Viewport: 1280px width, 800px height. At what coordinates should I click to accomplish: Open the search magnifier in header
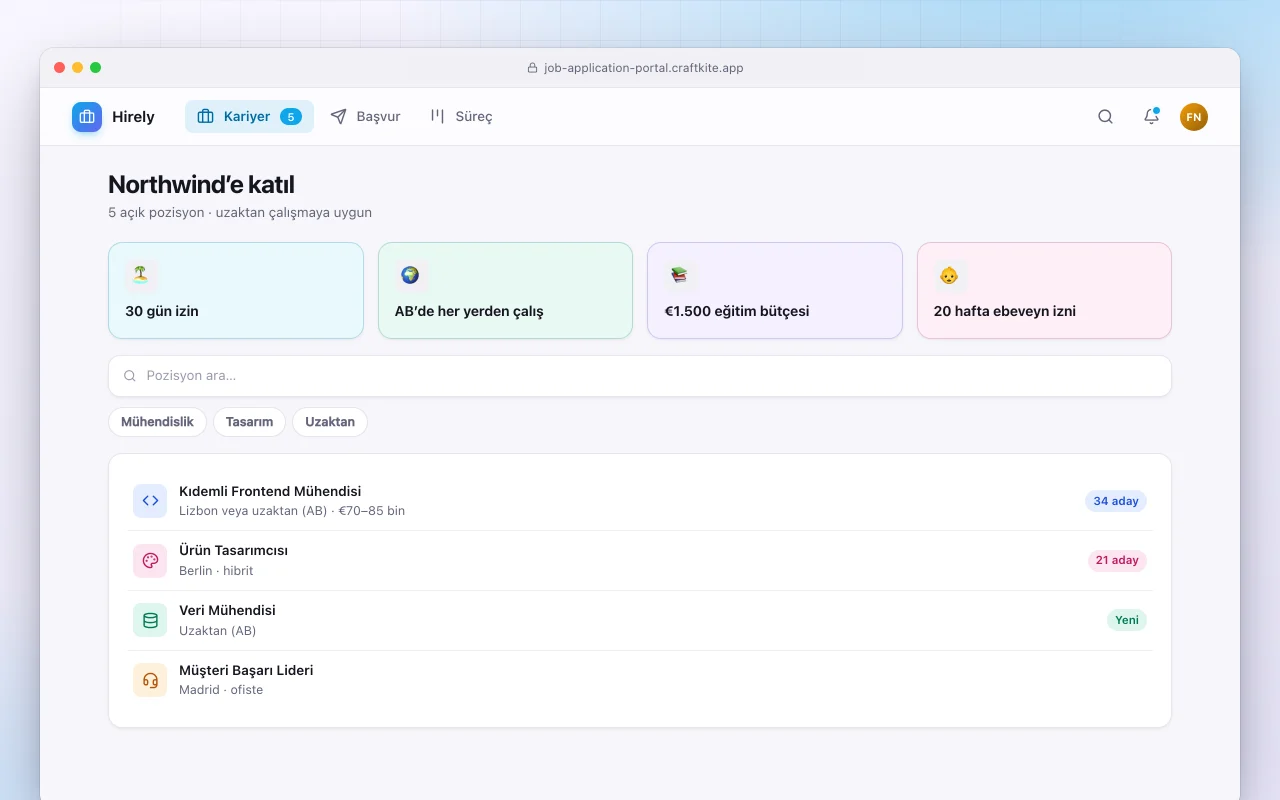(x=1105, y=117)
